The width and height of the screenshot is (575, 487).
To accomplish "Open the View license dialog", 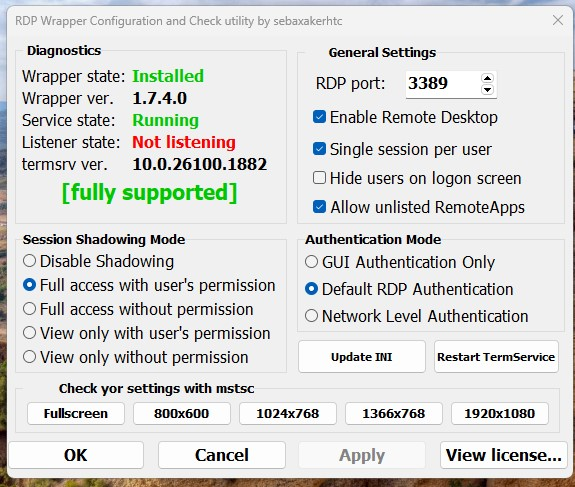I will pos(503,455).
